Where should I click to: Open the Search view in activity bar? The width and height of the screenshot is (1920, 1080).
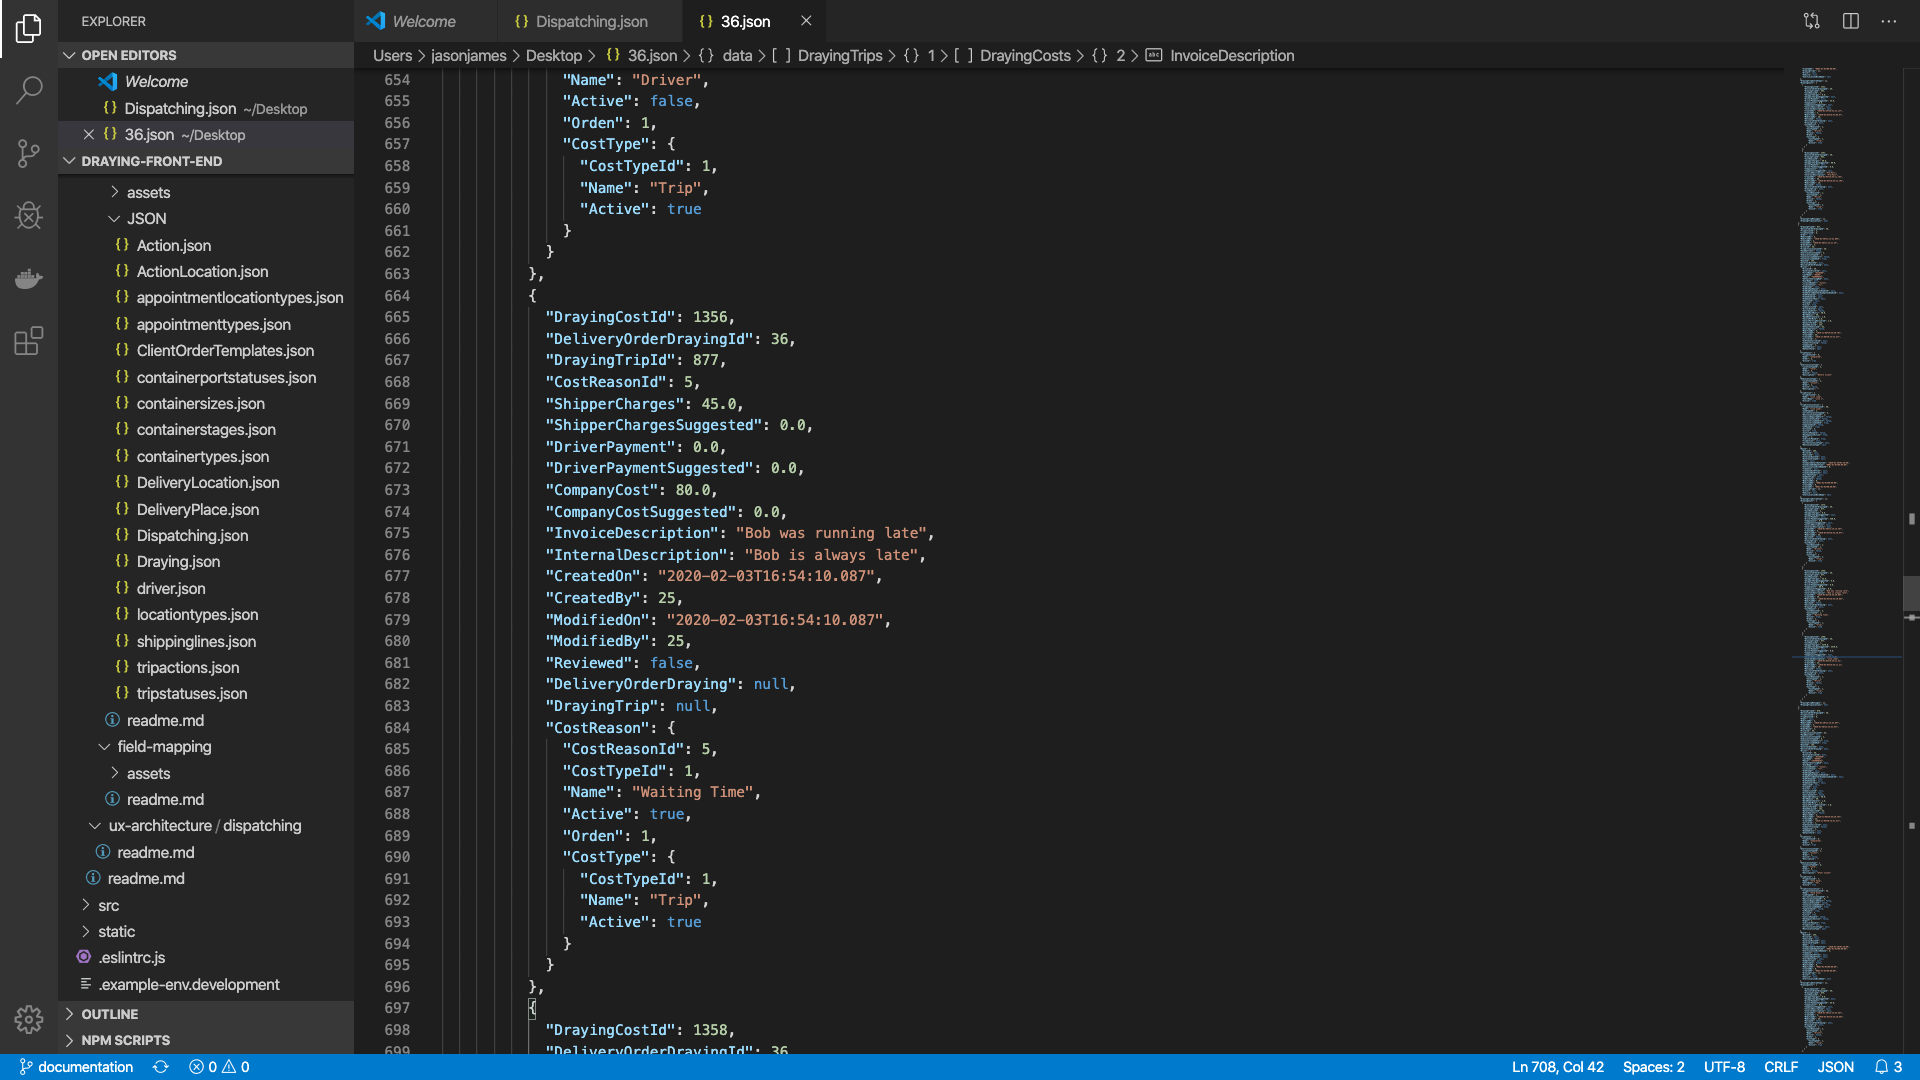[29, 90]
